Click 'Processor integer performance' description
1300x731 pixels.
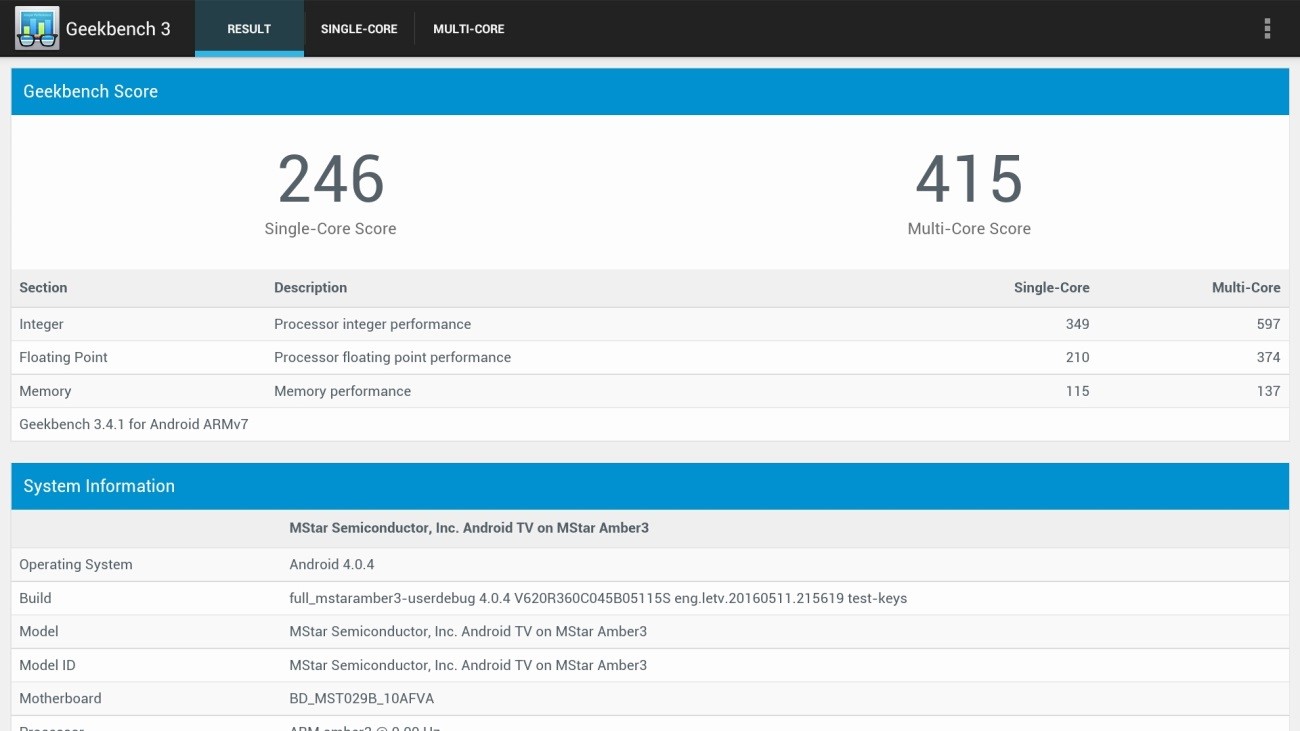[x=372, y=324]
